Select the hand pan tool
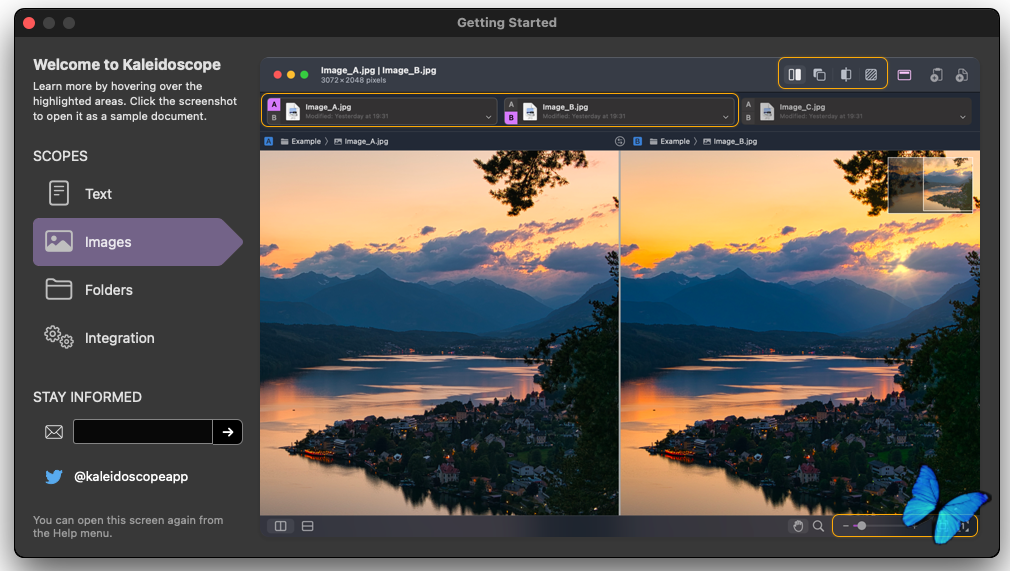This screenshot has height=571, width=1010. (x=798, y=526)
